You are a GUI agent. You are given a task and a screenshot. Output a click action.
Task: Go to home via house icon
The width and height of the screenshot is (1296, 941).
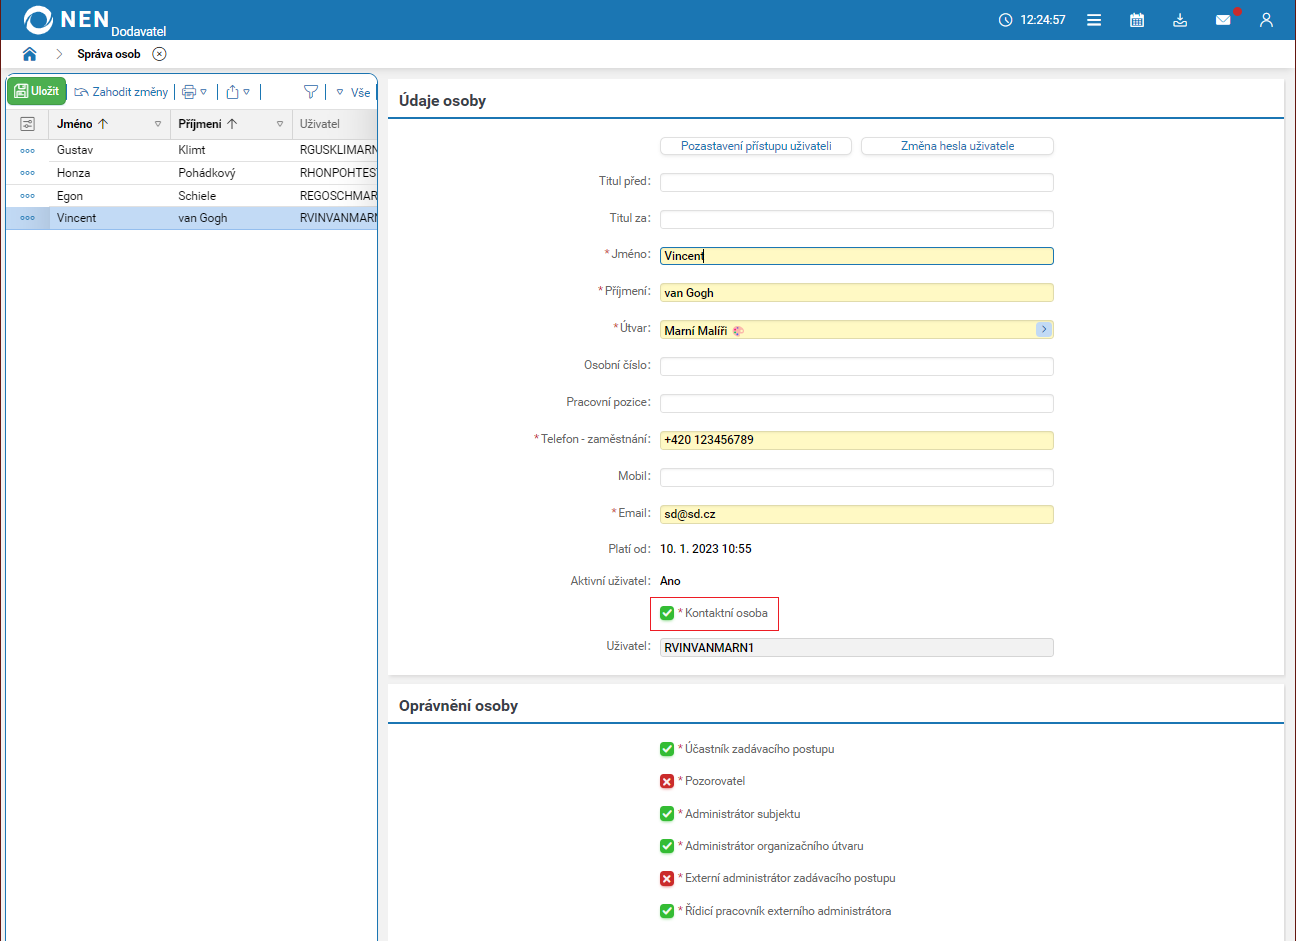click(29, 54)
